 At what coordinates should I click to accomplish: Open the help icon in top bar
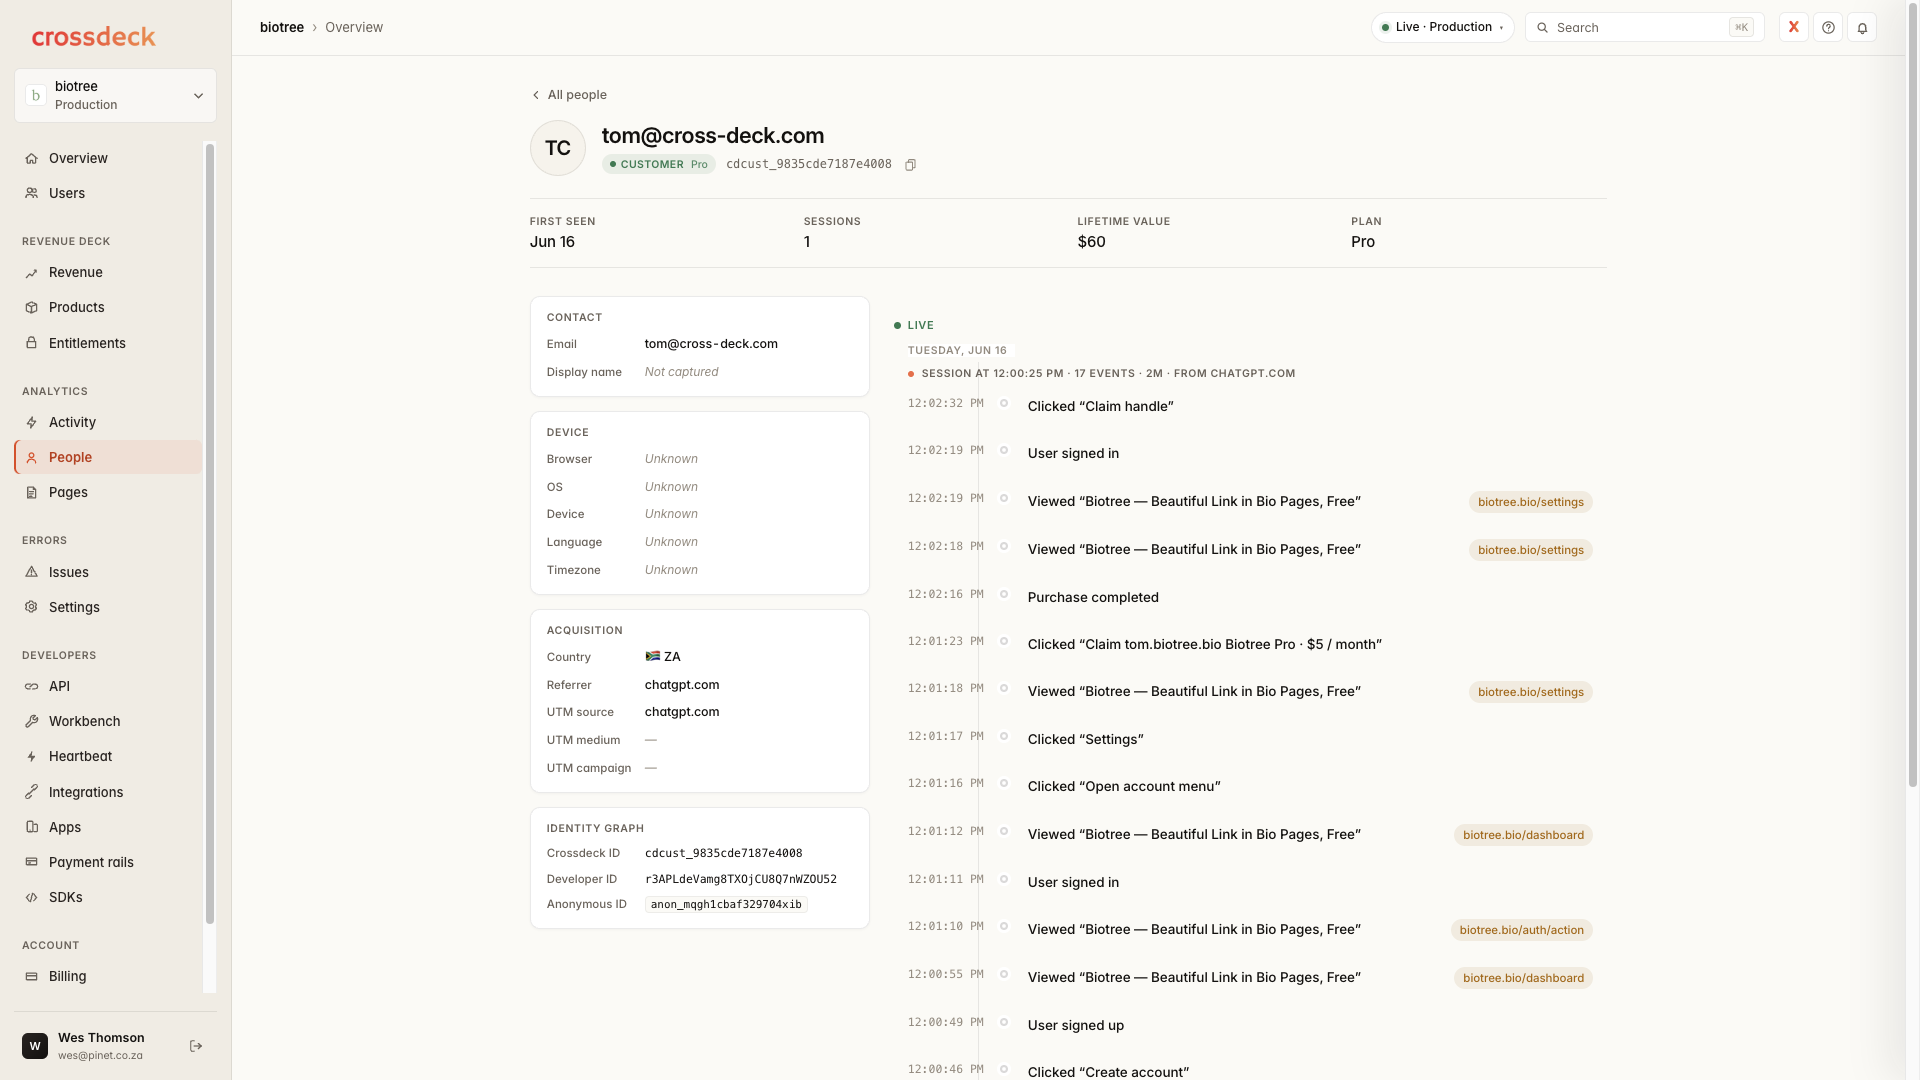tap(1828, 28)
